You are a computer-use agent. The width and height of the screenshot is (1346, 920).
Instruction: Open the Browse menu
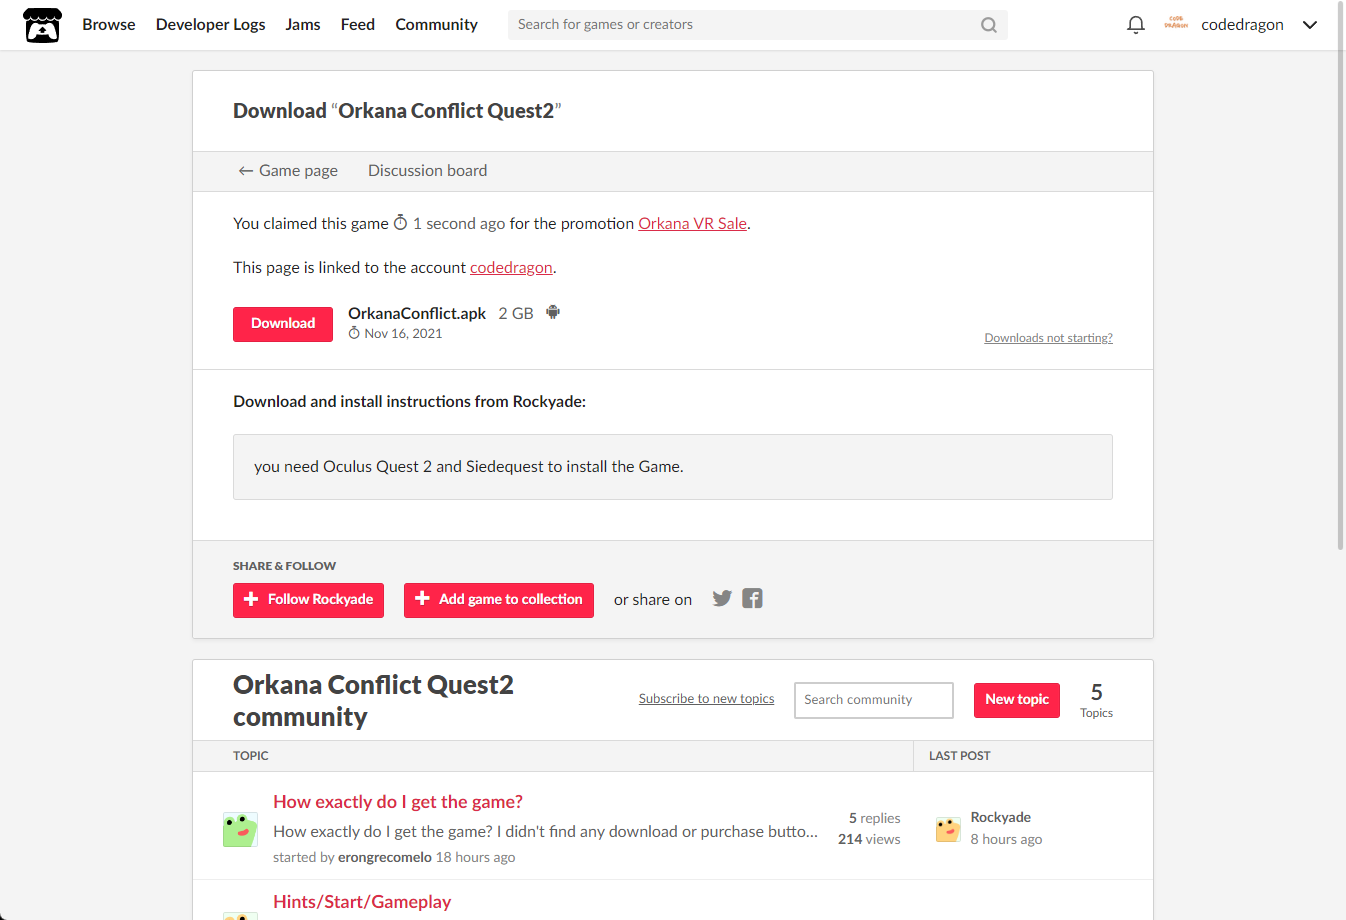(x=109, y=25)
